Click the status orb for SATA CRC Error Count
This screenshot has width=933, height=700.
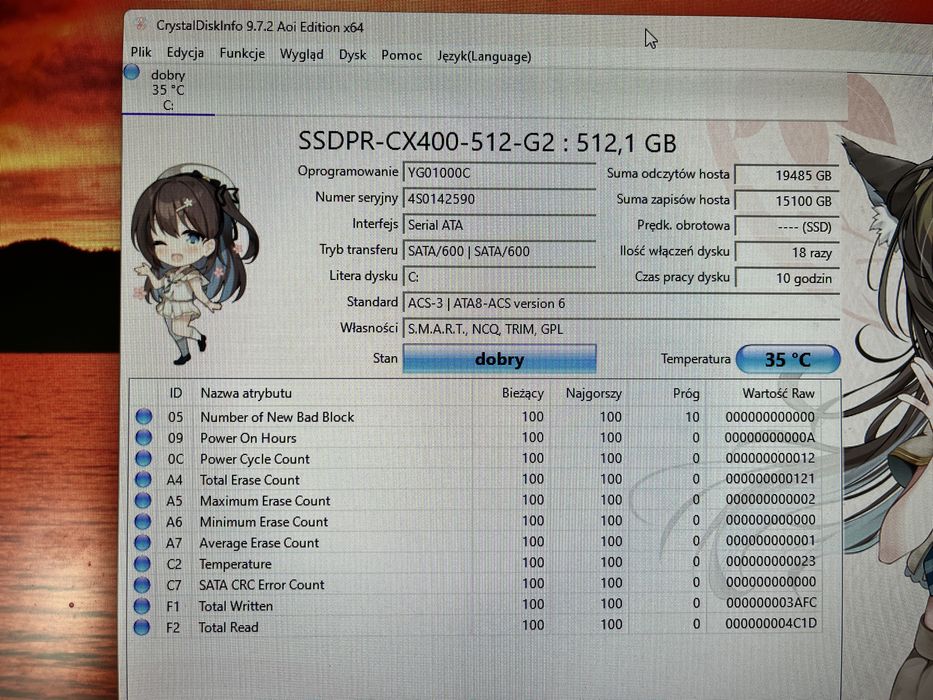(x=142, y=585)
